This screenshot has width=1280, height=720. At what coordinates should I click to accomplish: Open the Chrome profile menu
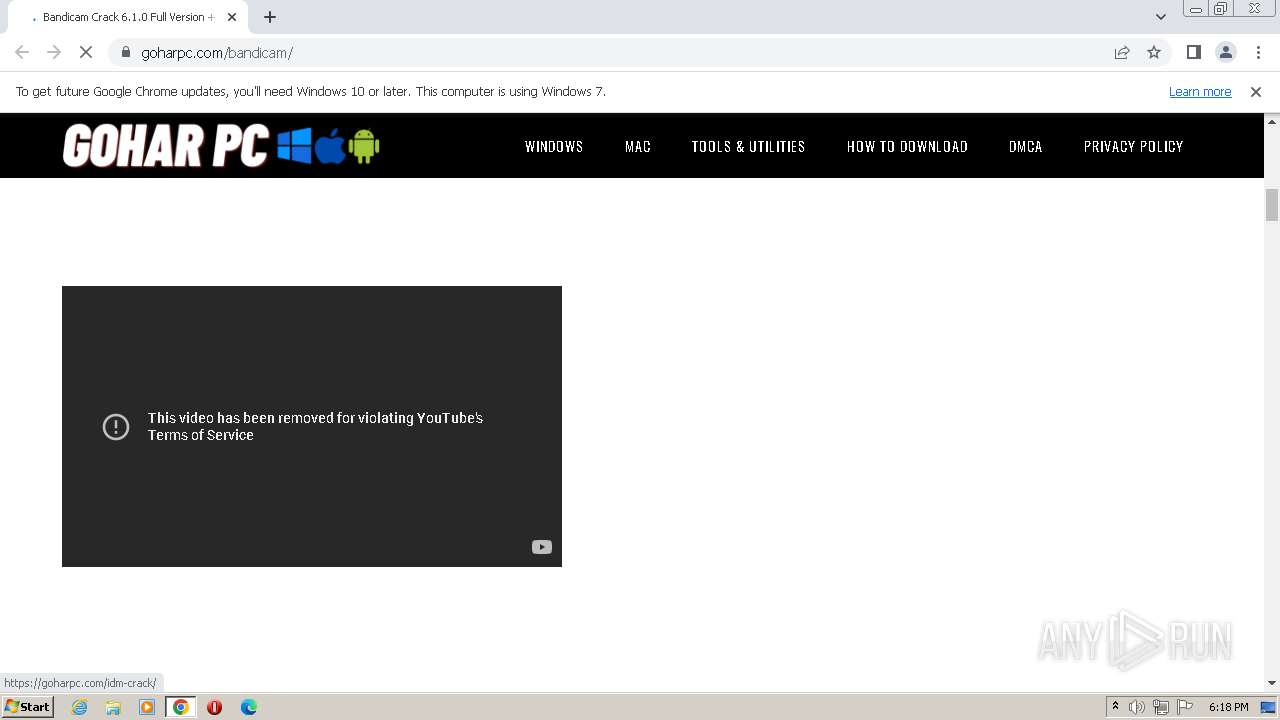pos(1226,52)
